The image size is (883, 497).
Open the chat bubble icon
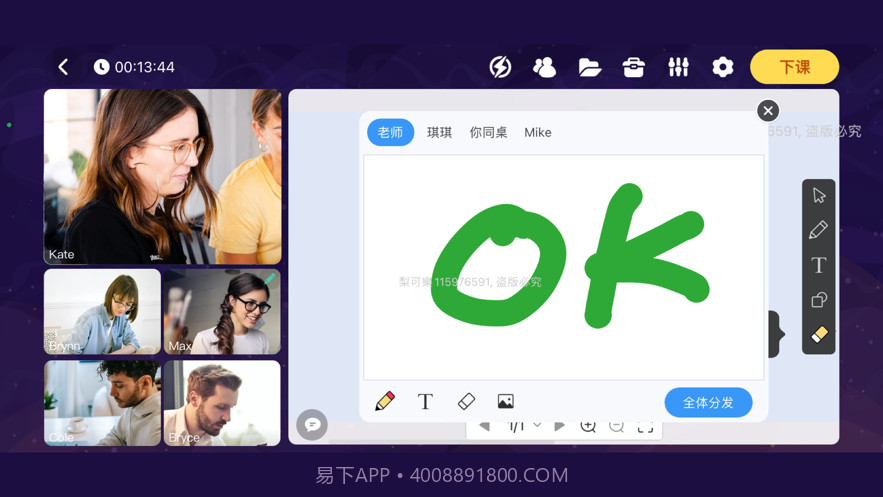pos(312,425)
